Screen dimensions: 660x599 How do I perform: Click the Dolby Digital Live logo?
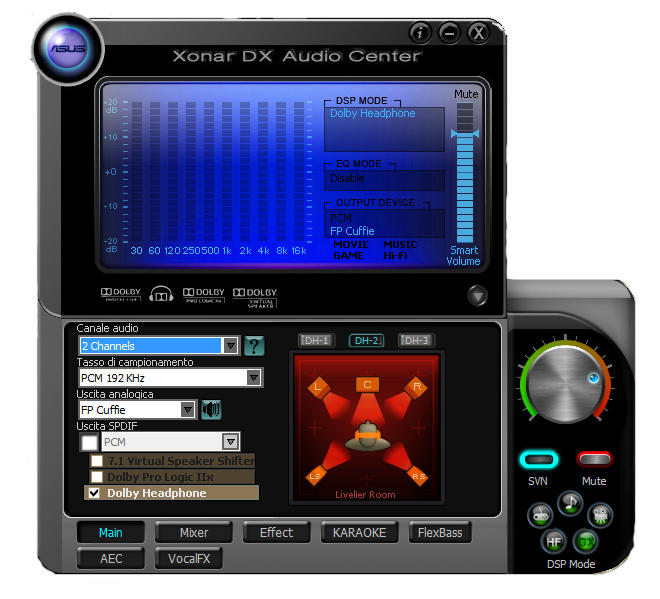120,294
